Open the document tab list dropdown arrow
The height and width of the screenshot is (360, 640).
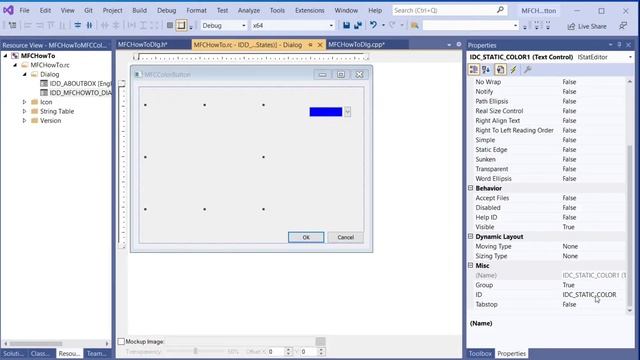449,44
